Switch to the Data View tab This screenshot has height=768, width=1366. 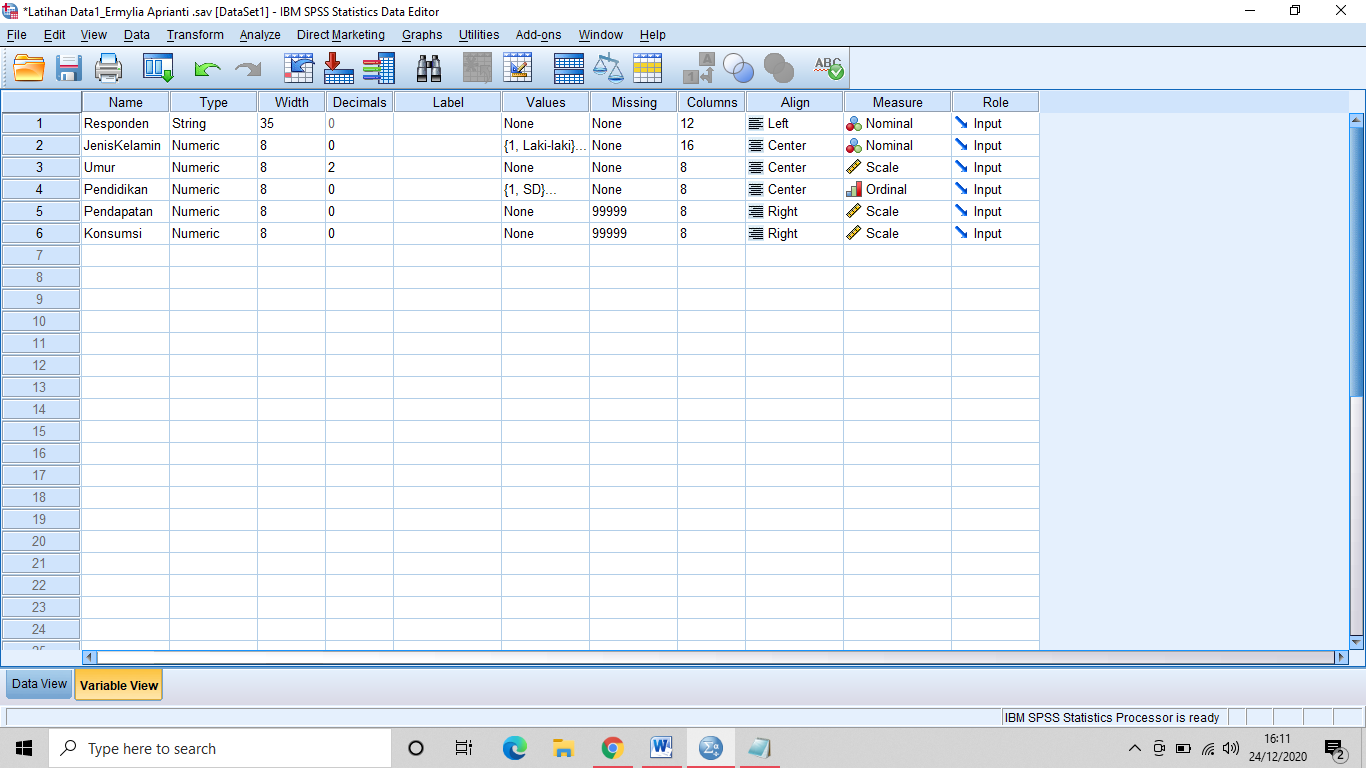38,684
